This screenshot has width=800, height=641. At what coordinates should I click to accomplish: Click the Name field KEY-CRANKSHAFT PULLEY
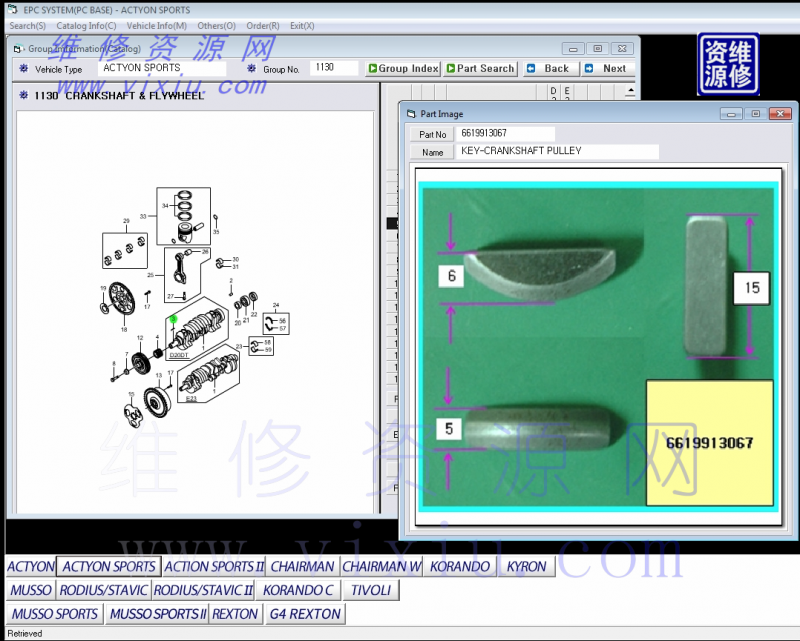click(557, 151)
